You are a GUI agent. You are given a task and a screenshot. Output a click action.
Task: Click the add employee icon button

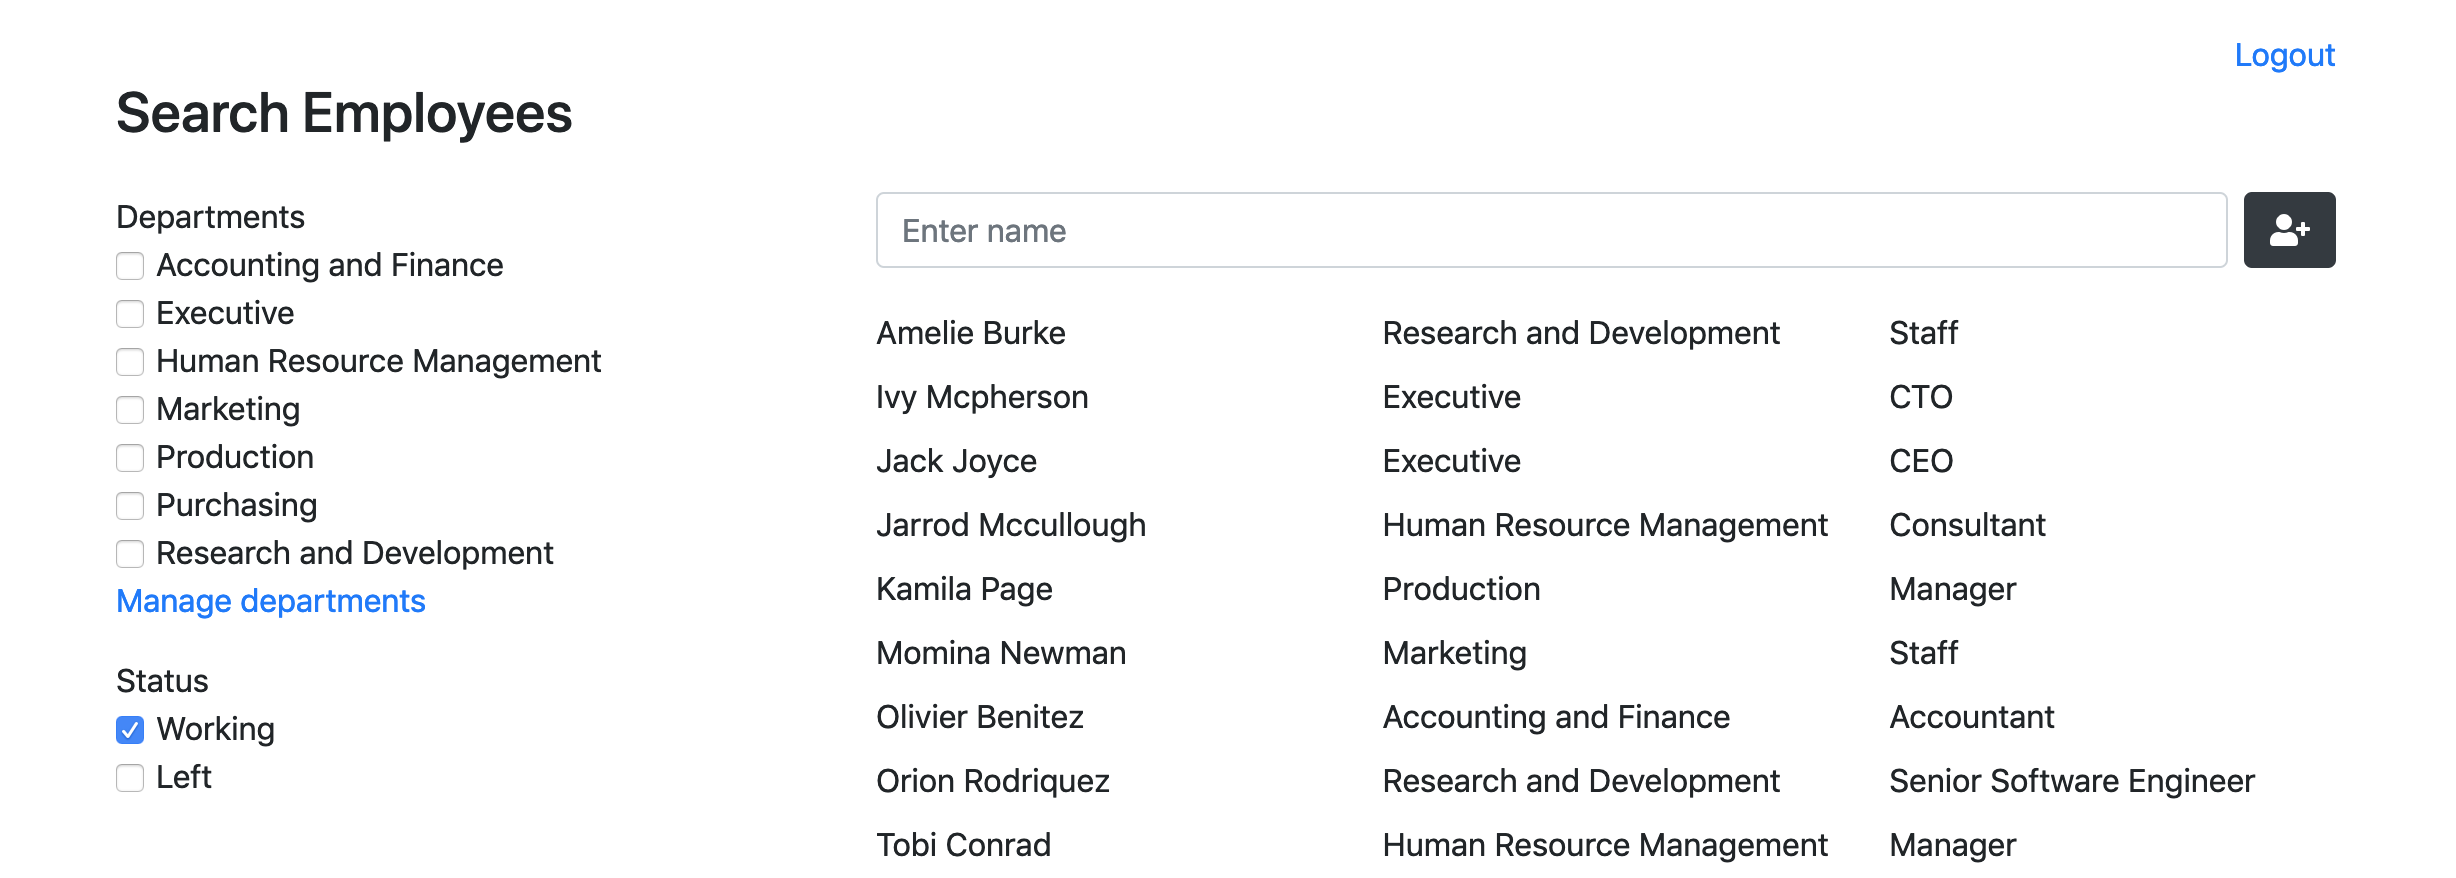(x=2289, y=230)
